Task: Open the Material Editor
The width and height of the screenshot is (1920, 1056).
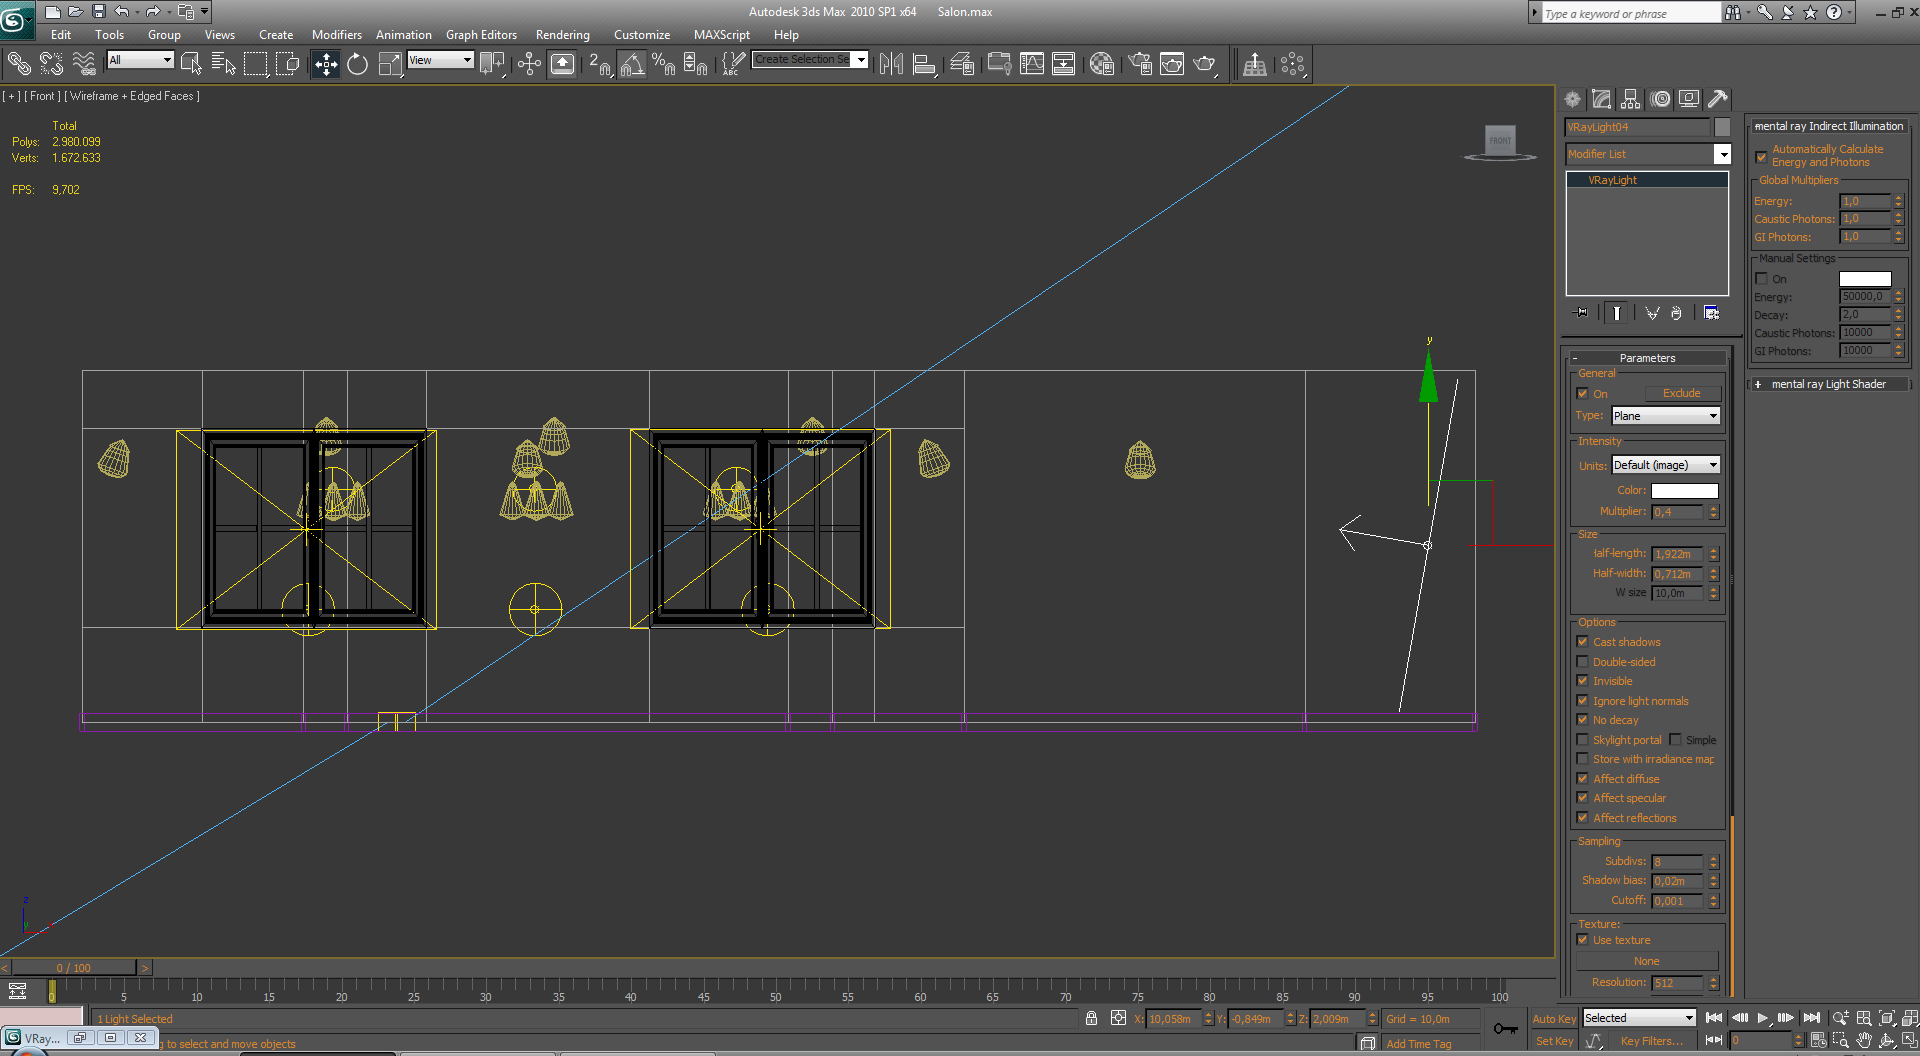Action: tap(1101, 64)
